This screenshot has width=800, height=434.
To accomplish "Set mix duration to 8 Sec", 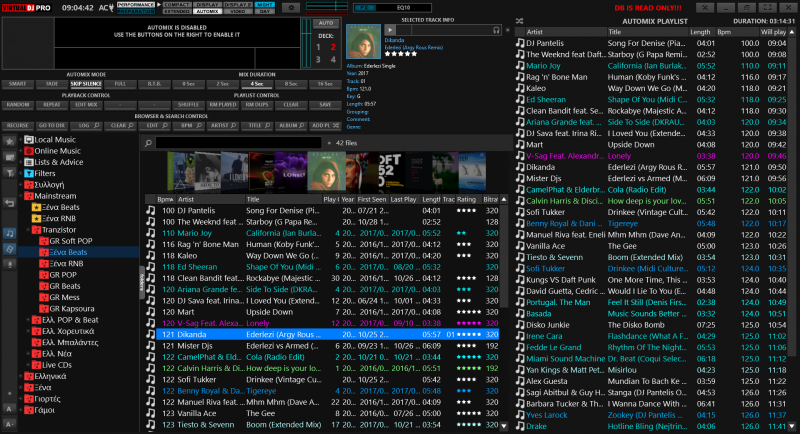I will point(291,84).
